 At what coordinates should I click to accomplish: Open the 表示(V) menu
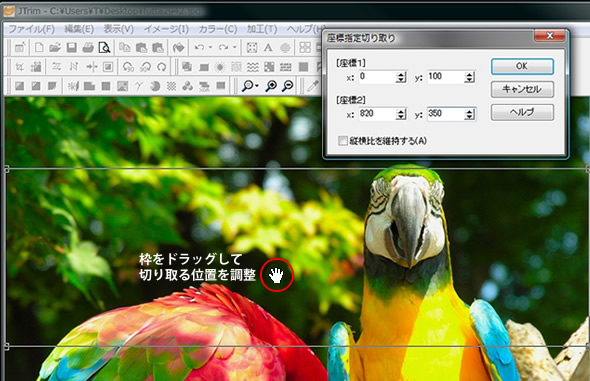(119, 29)
